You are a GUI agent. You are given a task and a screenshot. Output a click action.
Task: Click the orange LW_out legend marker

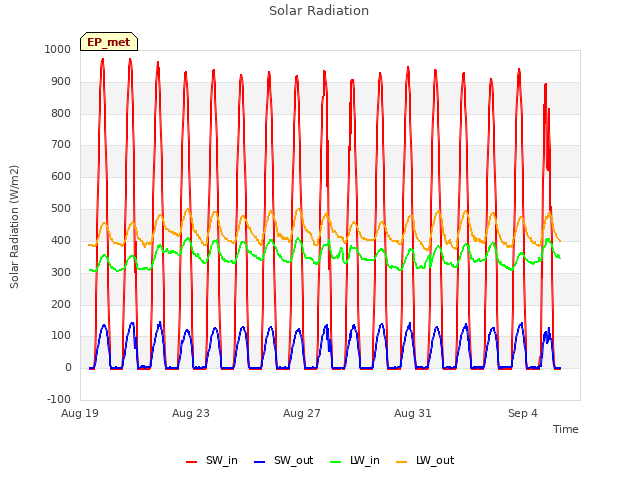click(402, 462)
